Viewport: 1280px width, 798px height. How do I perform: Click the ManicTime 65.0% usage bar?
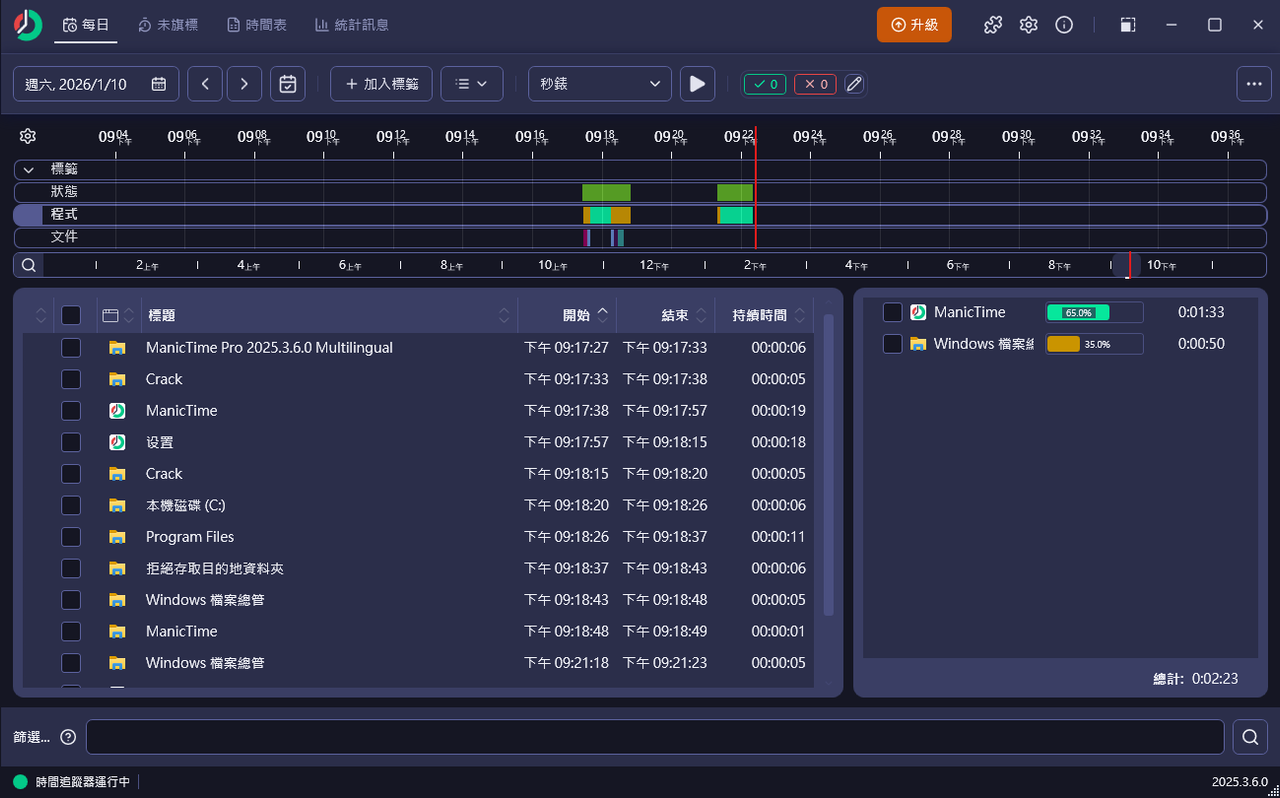[x=1094, y=312]
